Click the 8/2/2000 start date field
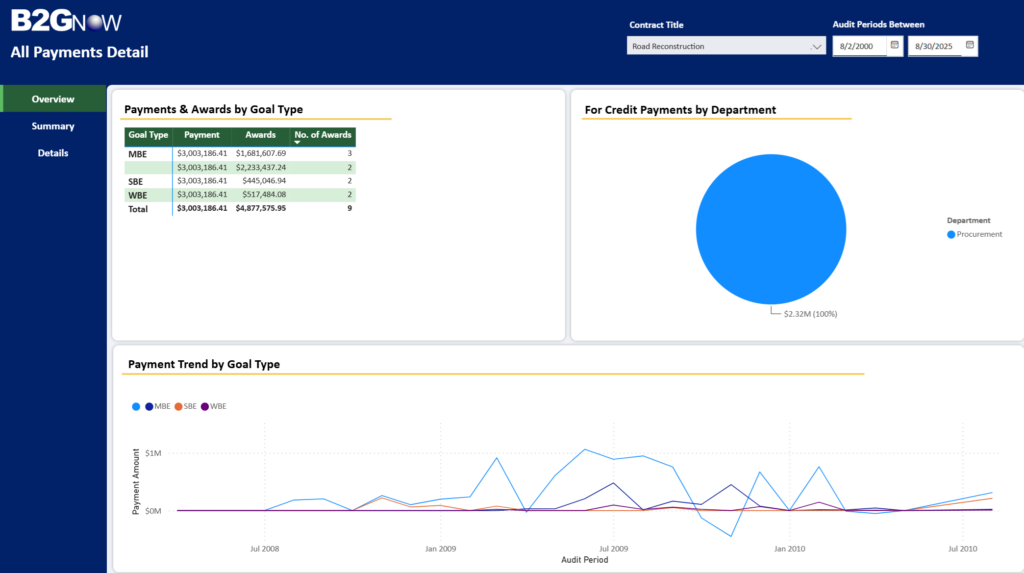1024x573 pixels. pos(859,46)
